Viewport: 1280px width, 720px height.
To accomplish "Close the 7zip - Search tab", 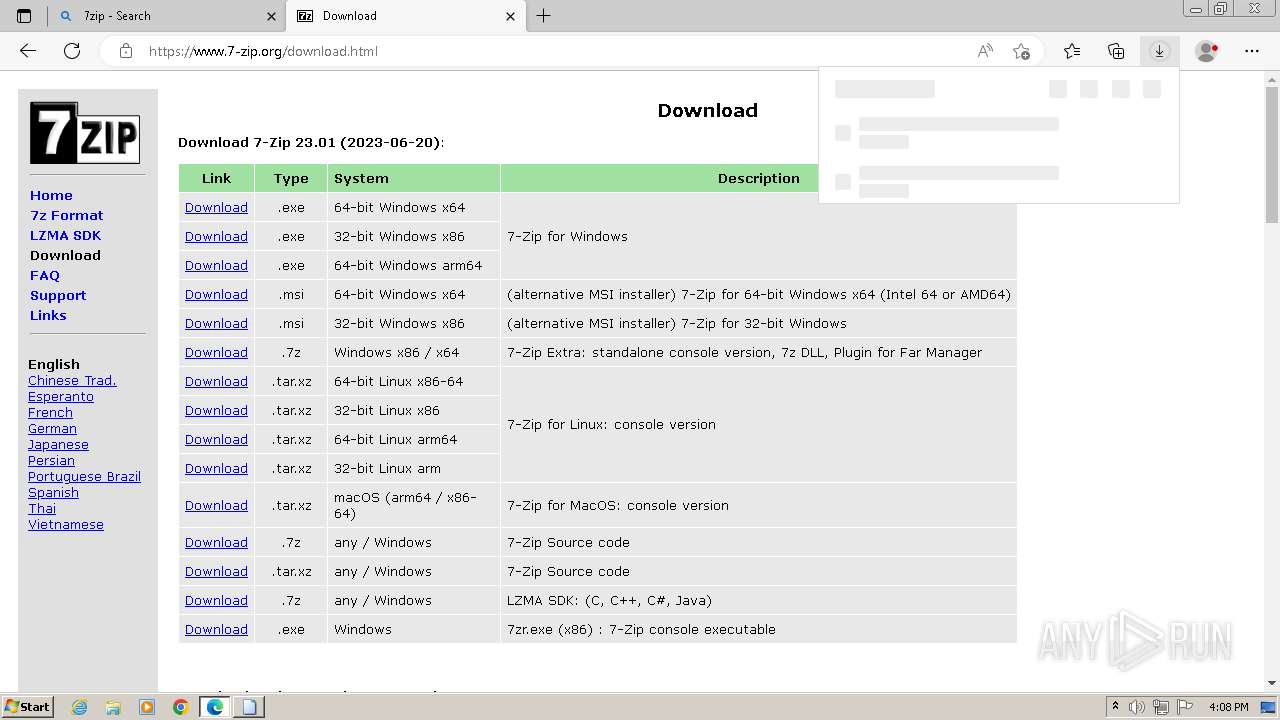I will (x=271, y=16).
